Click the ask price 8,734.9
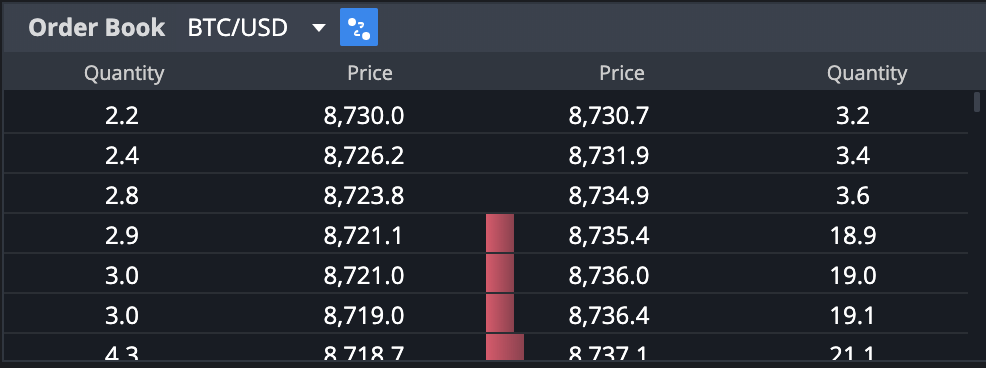This screenshot has height=368, width=986. point(609,196)
